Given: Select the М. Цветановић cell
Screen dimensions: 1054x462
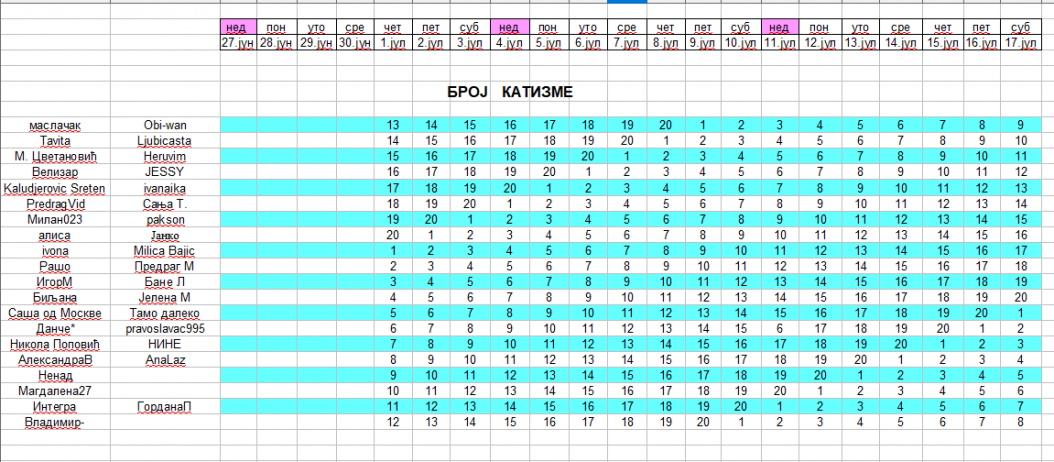Looking at the screenshot, I should pos(55,157).
